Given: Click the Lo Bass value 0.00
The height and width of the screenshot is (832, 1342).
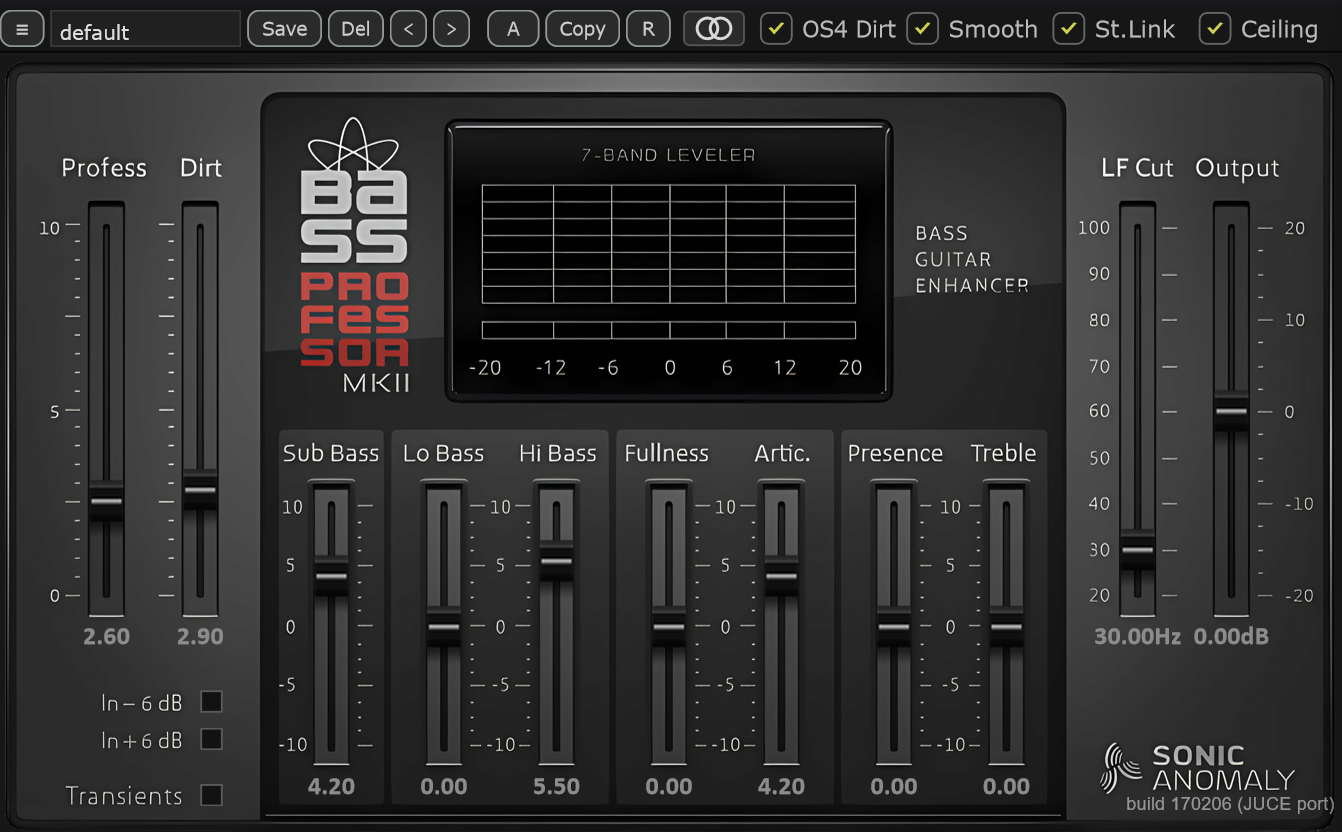Looking at the screenshot, I should (444, 787).
